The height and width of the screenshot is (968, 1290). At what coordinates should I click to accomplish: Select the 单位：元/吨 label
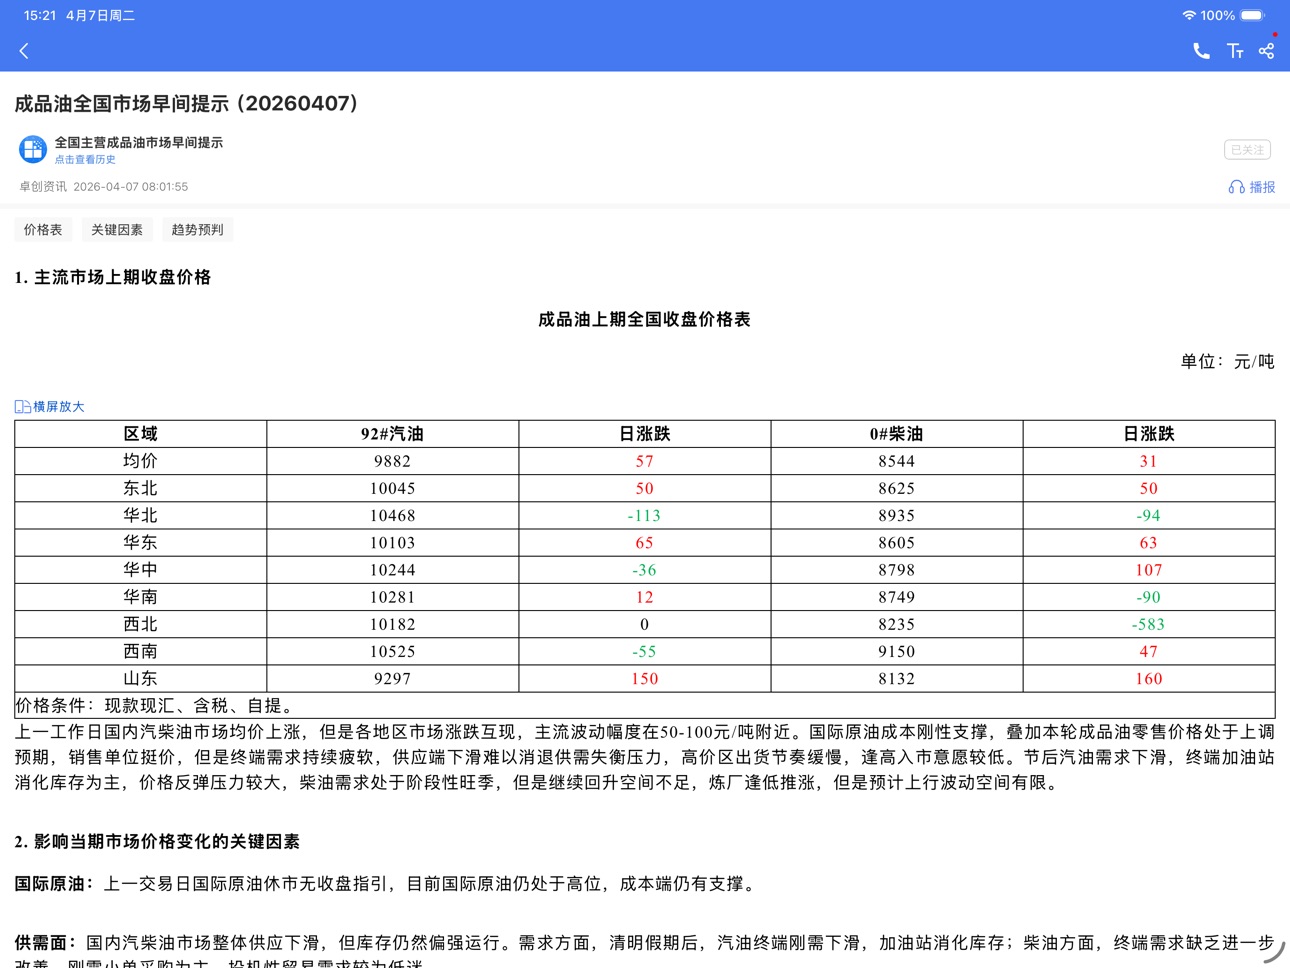1227,361
